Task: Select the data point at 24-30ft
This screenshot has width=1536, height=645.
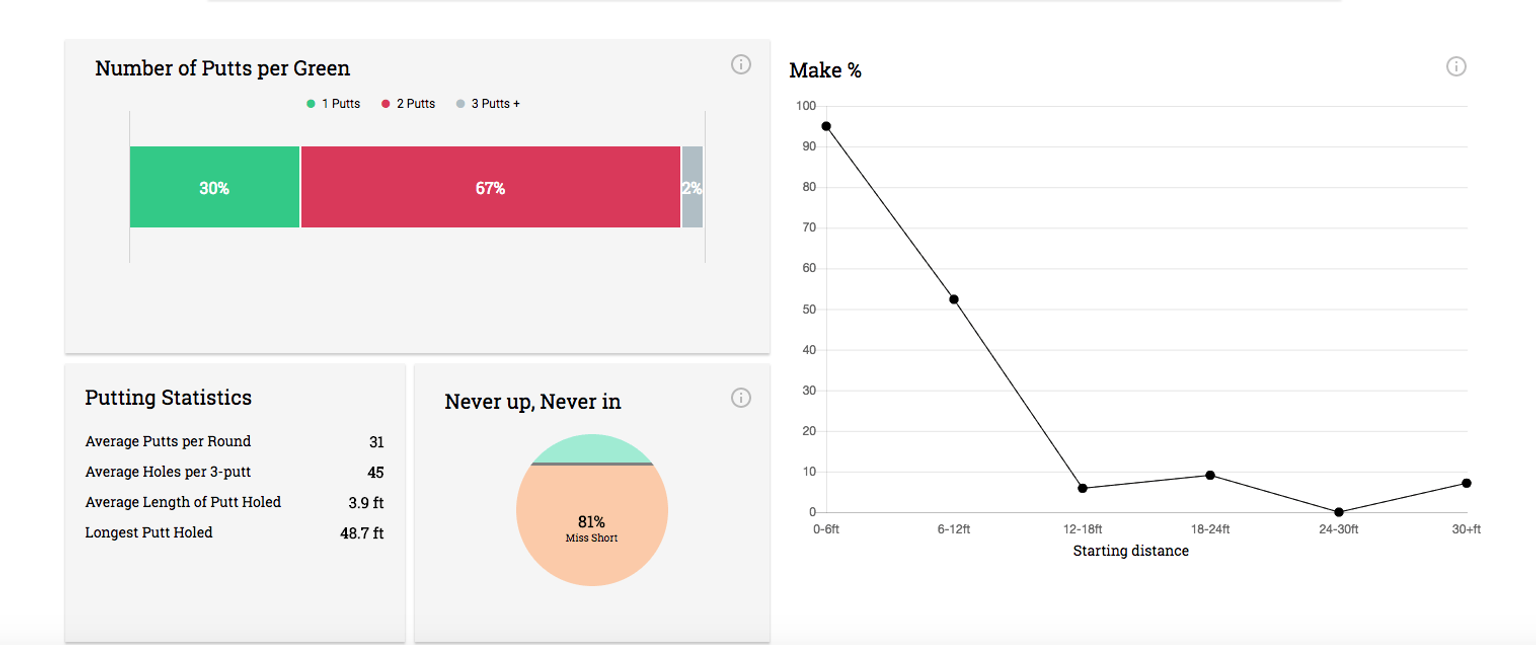Action: 1337,513
